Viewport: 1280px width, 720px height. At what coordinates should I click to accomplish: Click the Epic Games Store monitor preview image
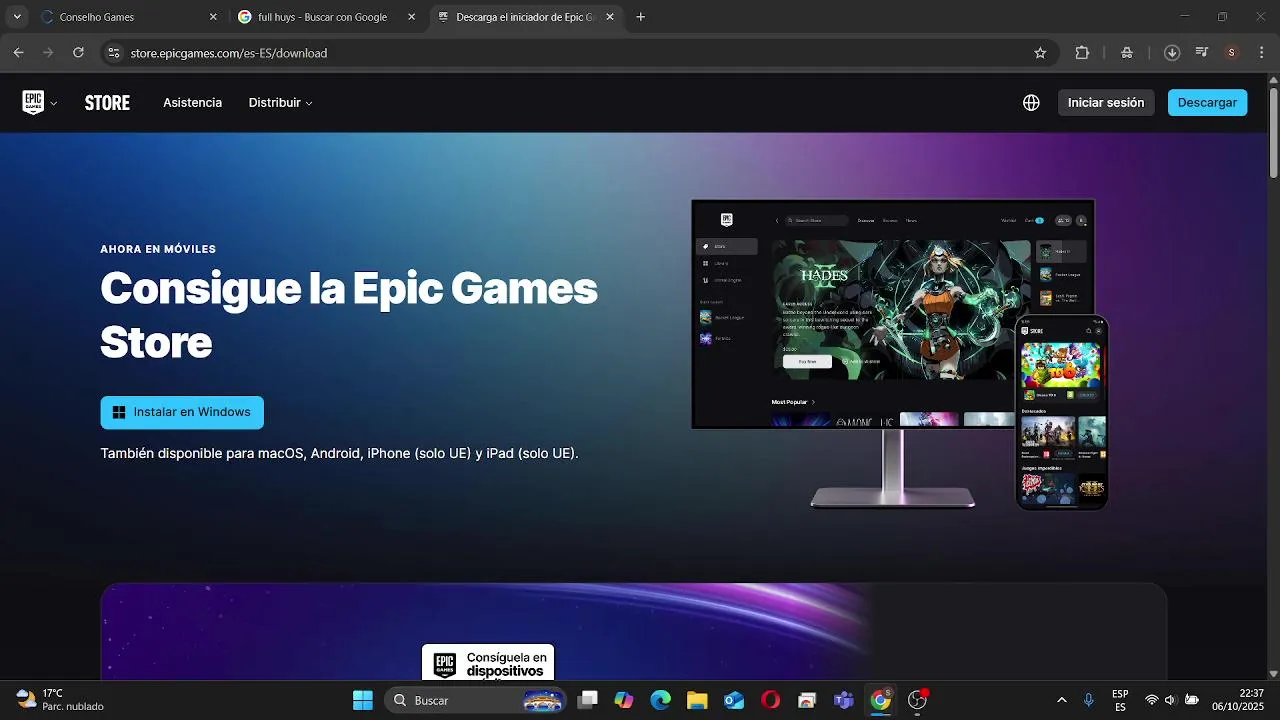pyautogui.click(x=893, y=314)
